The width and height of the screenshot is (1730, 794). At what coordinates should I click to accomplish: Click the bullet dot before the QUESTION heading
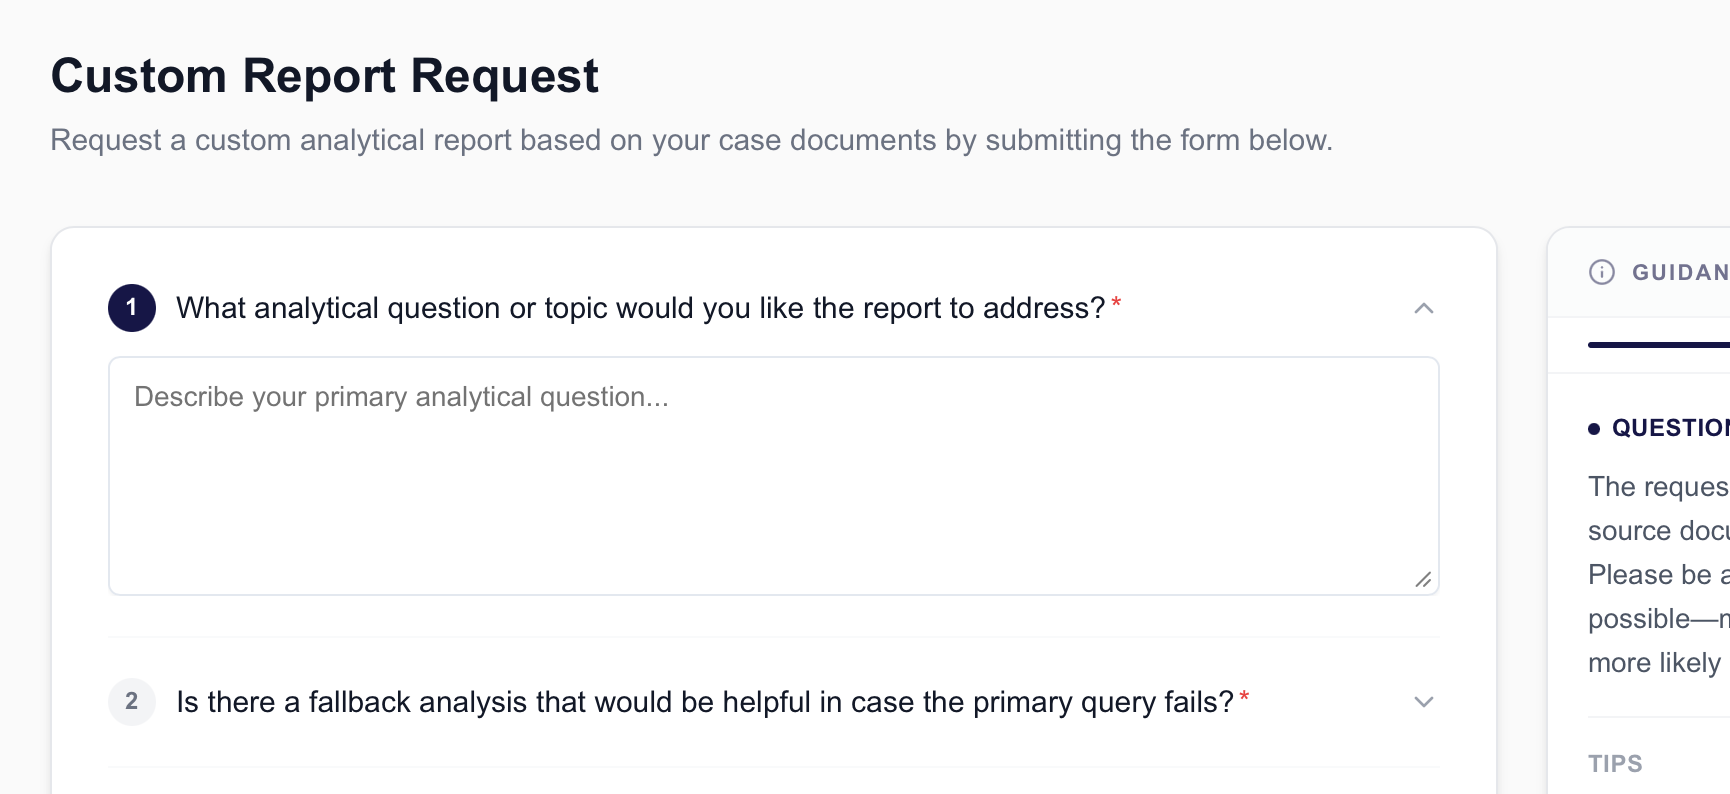1595,427
